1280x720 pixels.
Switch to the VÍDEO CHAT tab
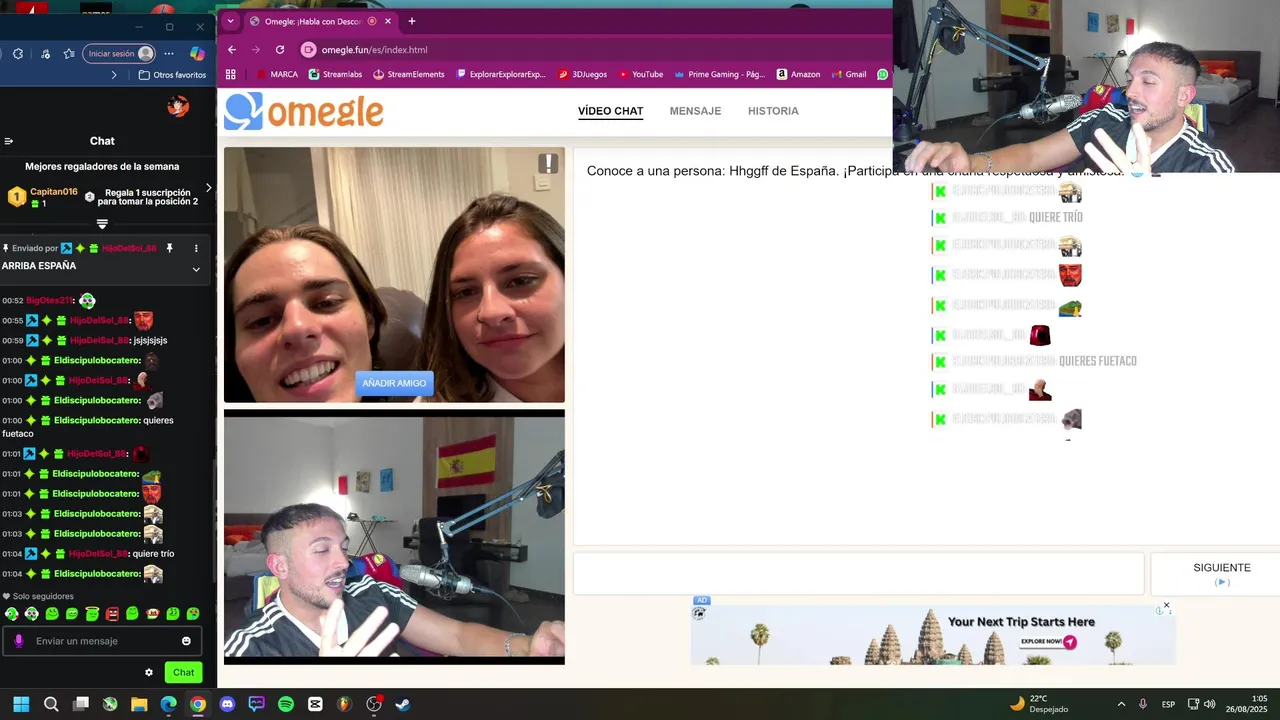tap(610, 111)
